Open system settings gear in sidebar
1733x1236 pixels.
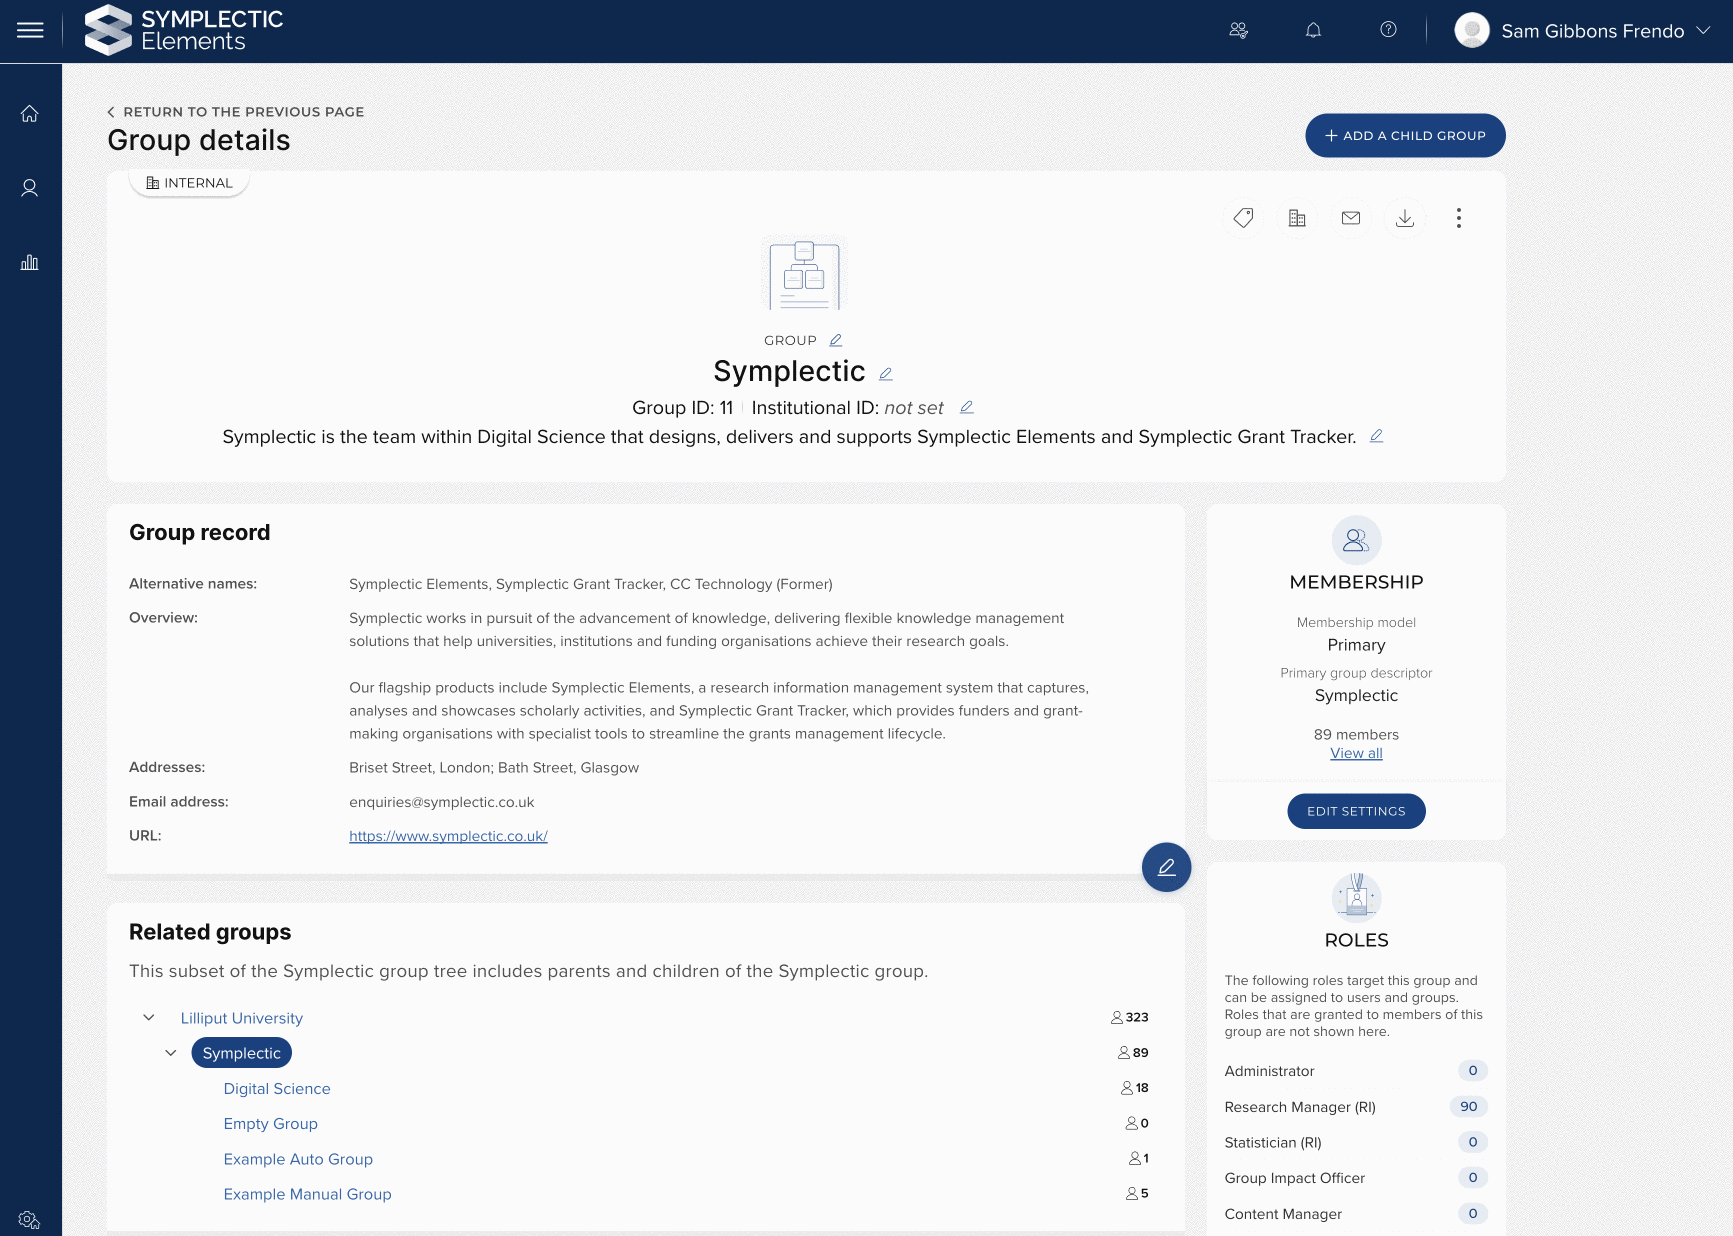[29, 1220]
